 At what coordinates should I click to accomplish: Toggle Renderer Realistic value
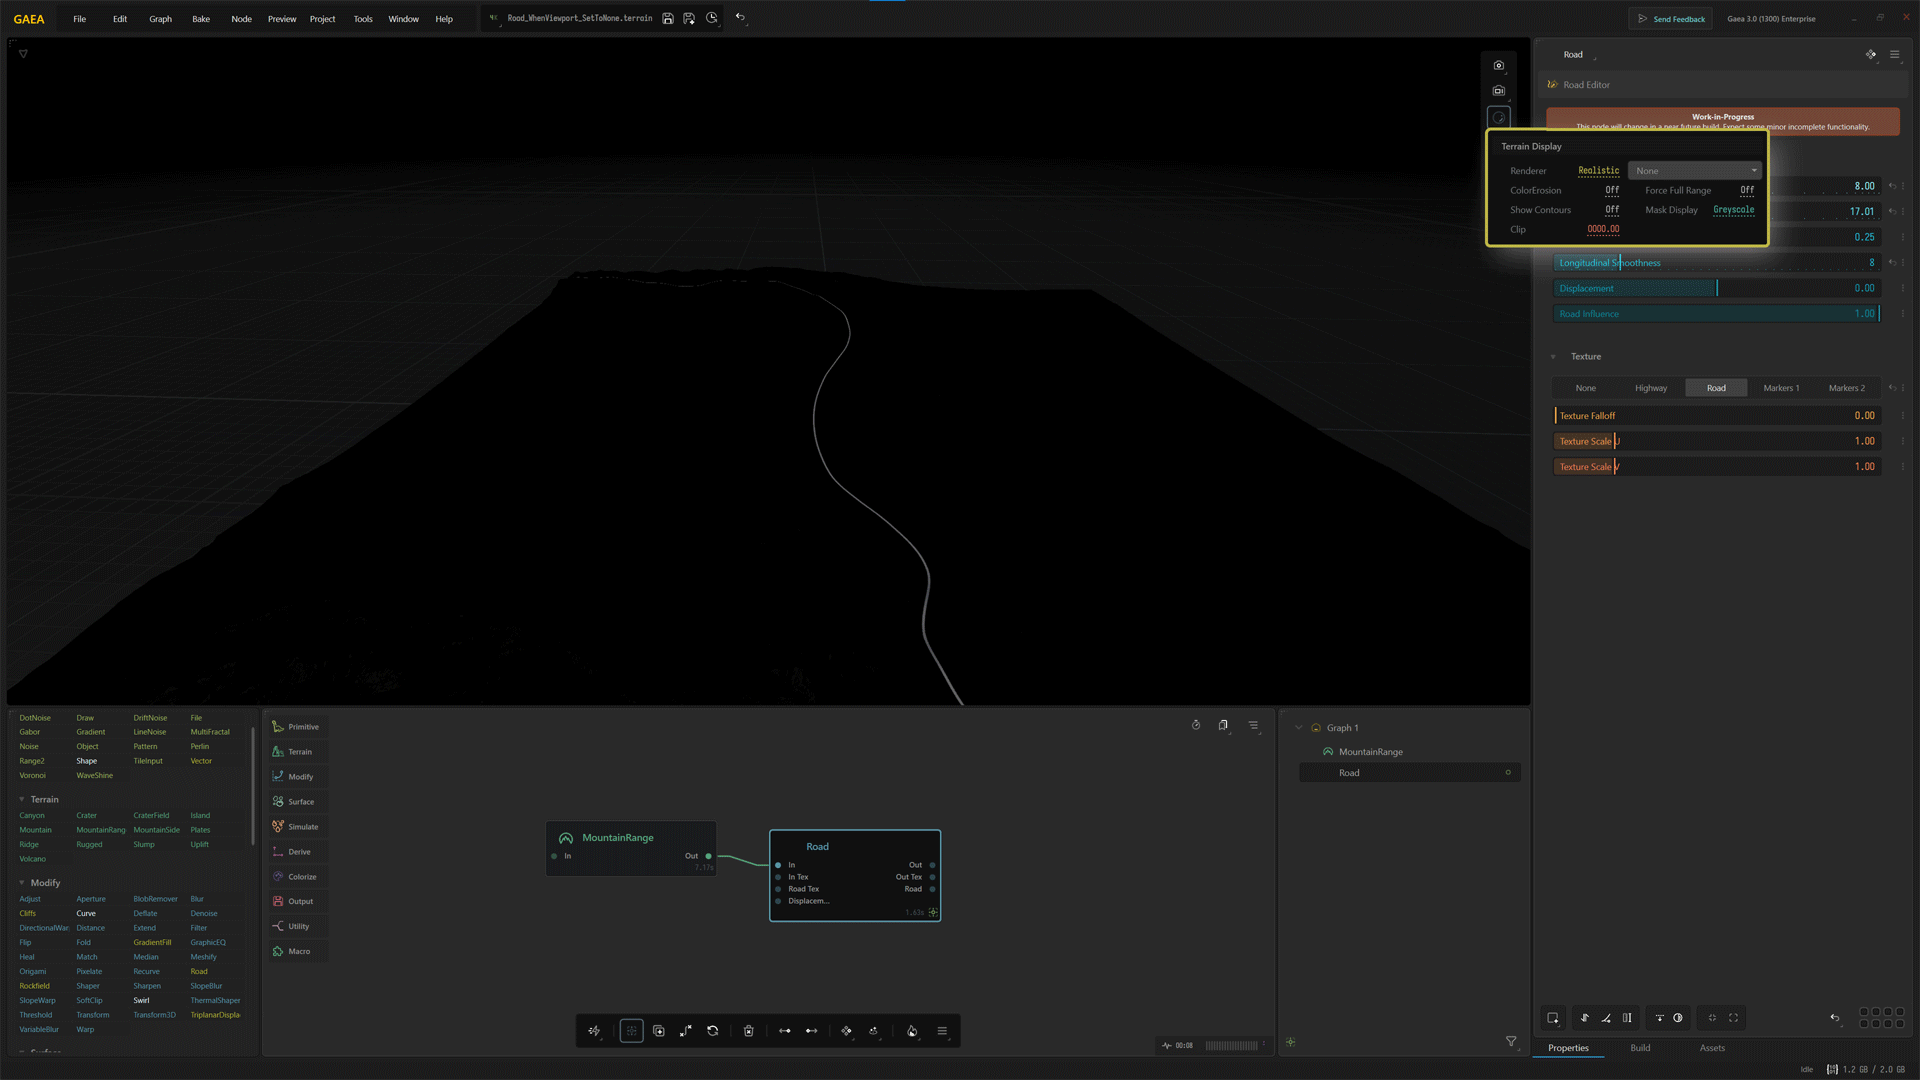[1598, 171]
